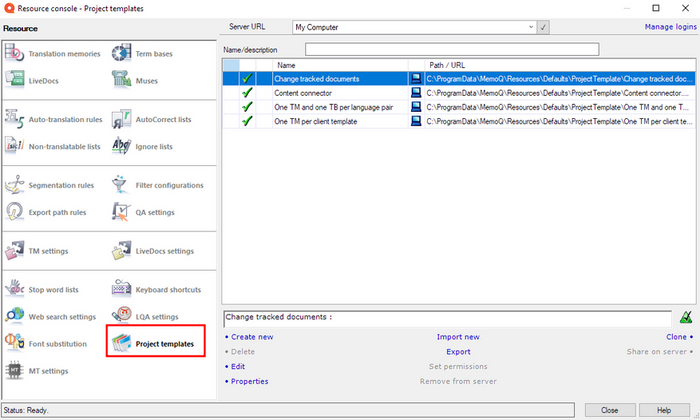Select Project templates icon
This screenshot has height=420, width=700.
tap(121, 343)
